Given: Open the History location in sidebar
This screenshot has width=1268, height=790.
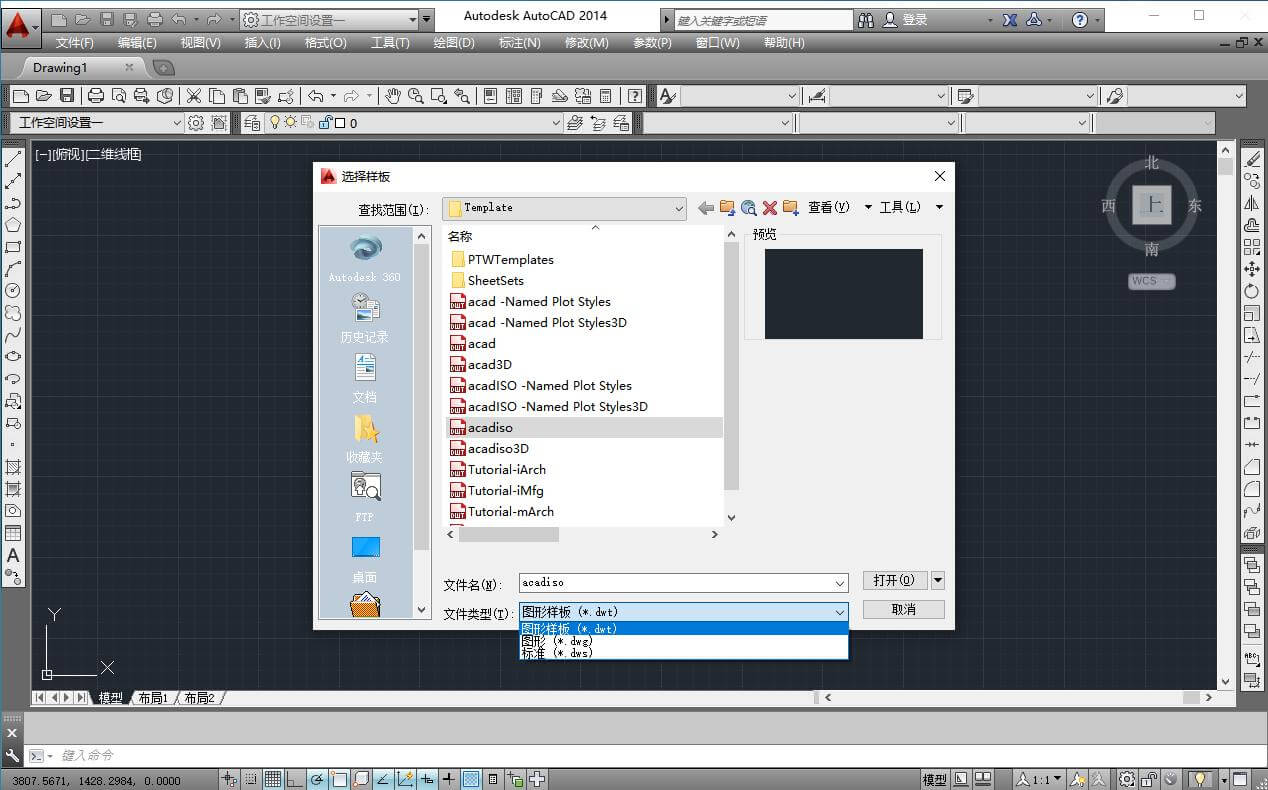Looking at the screenshot, I should [365, 317].
